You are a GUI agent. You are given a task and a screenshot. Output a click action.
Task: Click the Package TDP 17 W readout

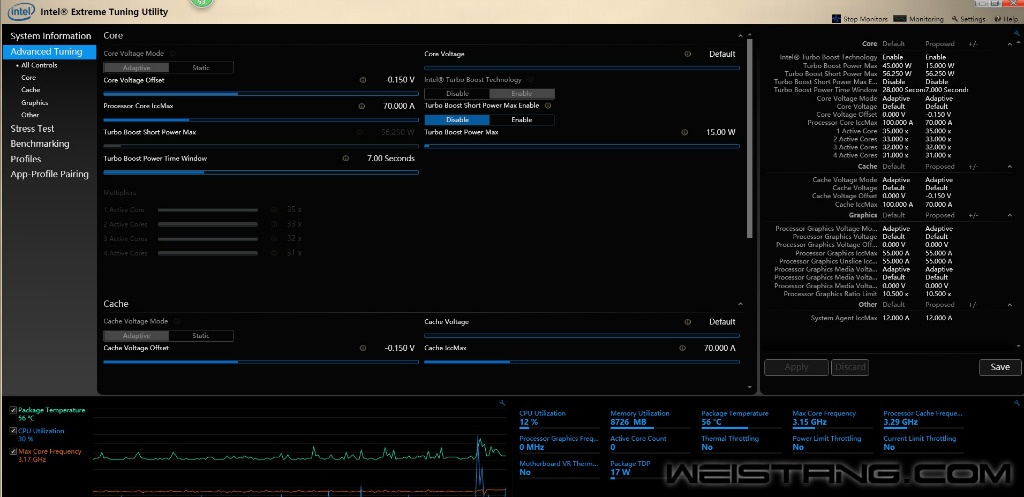(x=630, y=469)
